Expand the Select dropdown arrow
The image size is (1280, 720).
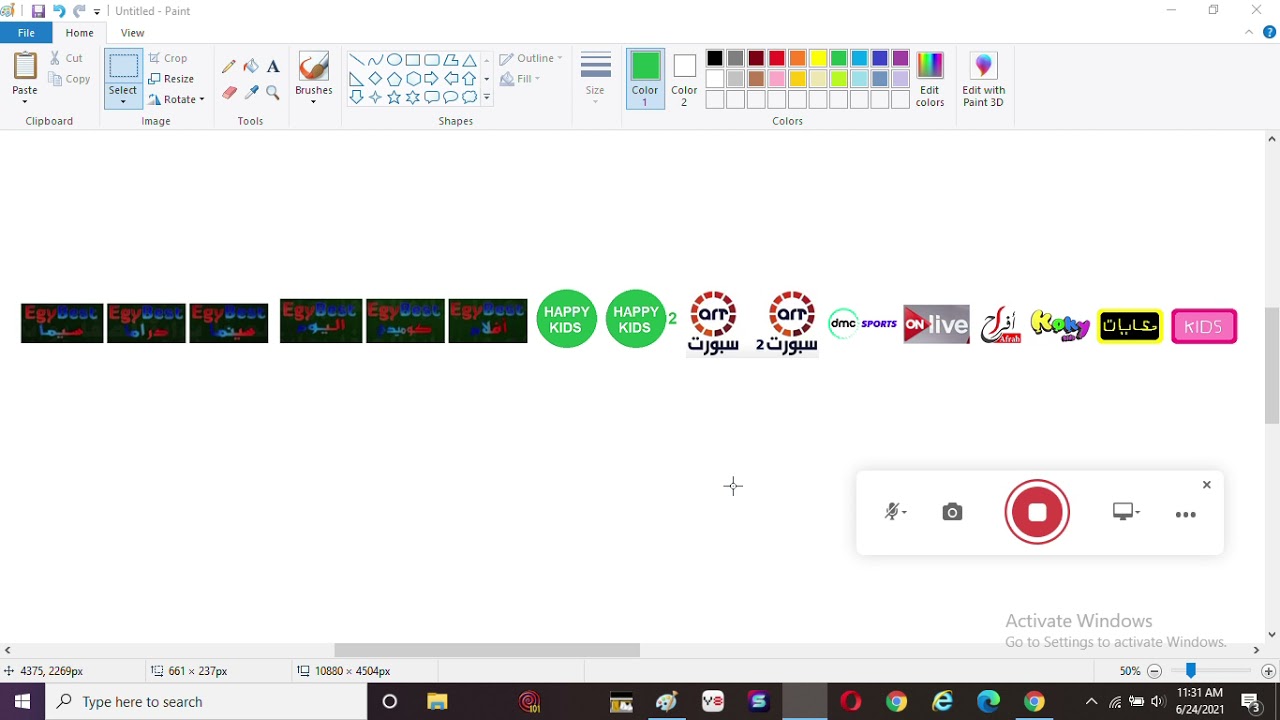123,103
